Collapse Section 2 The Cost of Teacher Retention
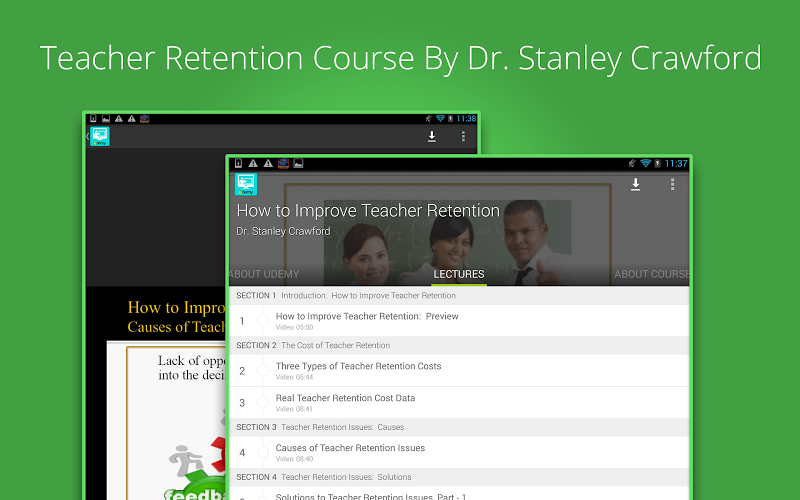 (459, 345)
